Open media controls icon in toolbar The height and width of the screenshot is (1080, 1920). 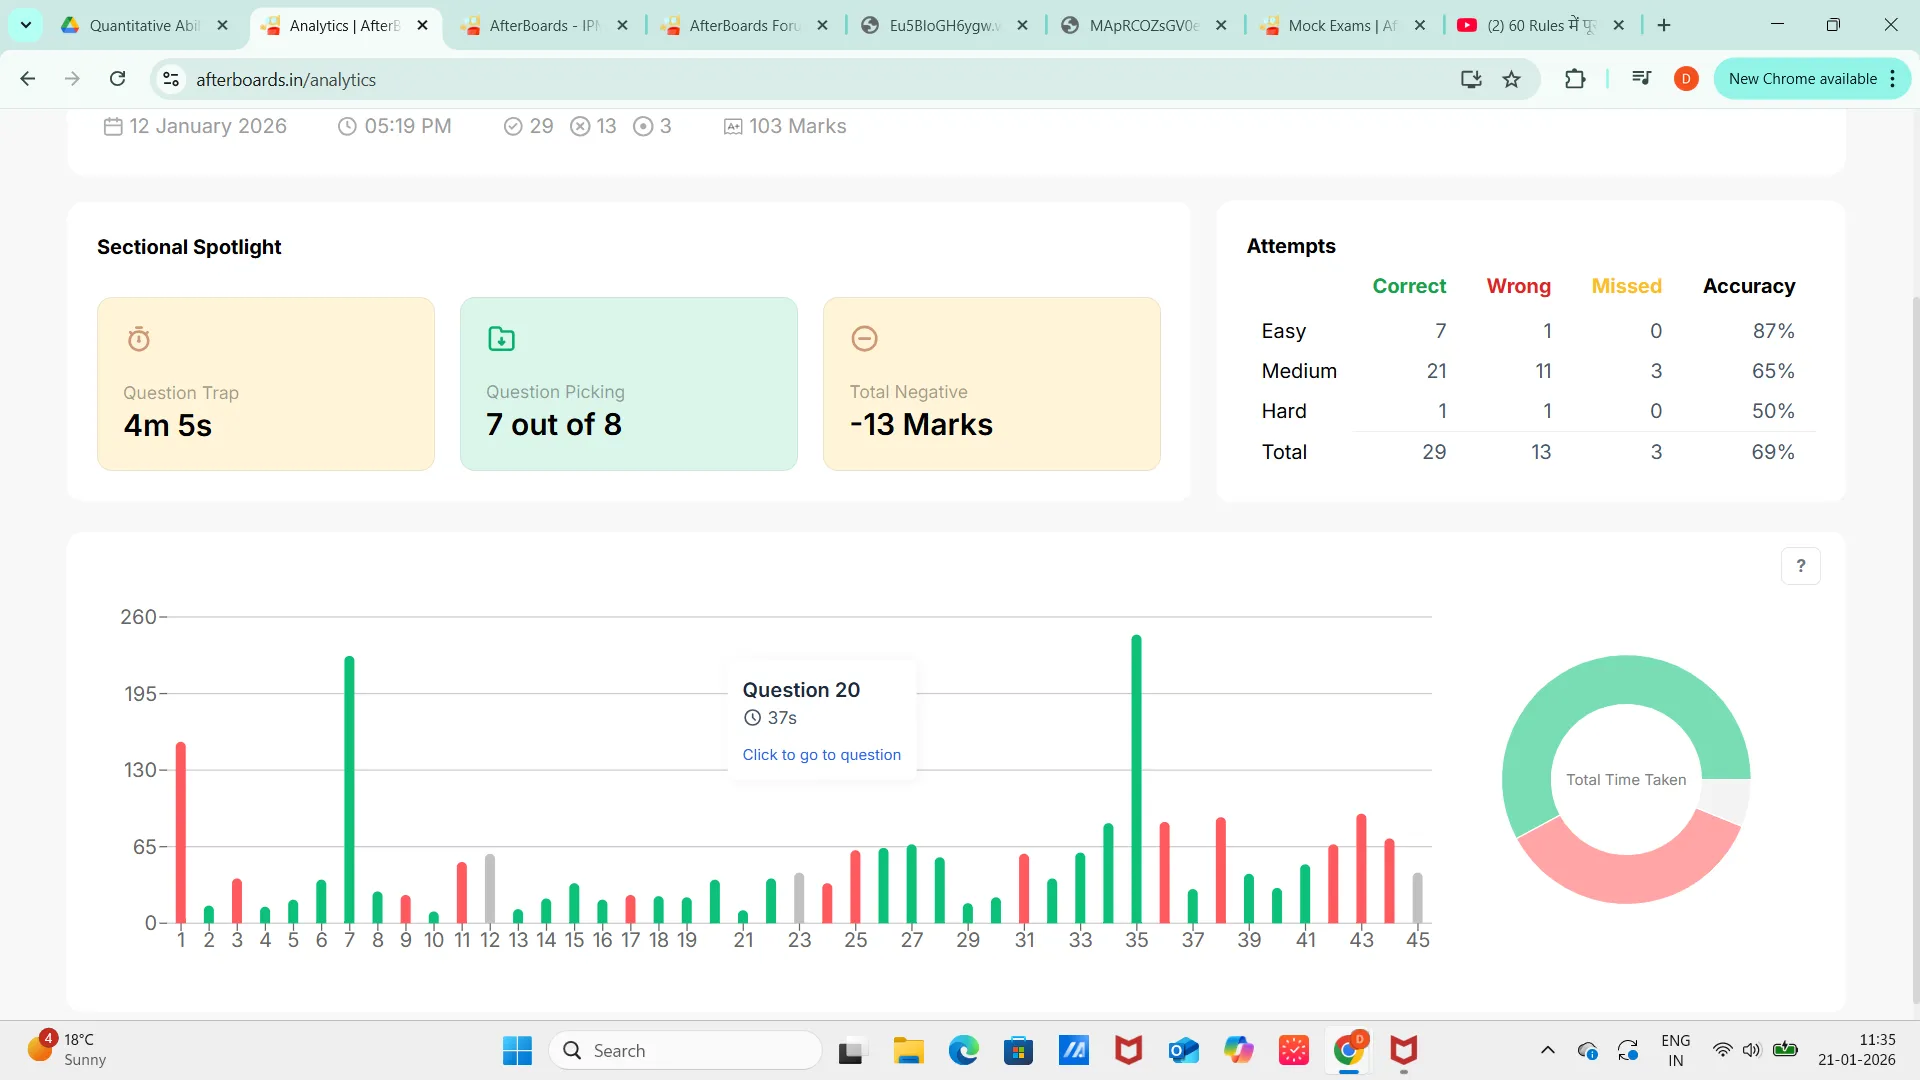point(1641,79)
